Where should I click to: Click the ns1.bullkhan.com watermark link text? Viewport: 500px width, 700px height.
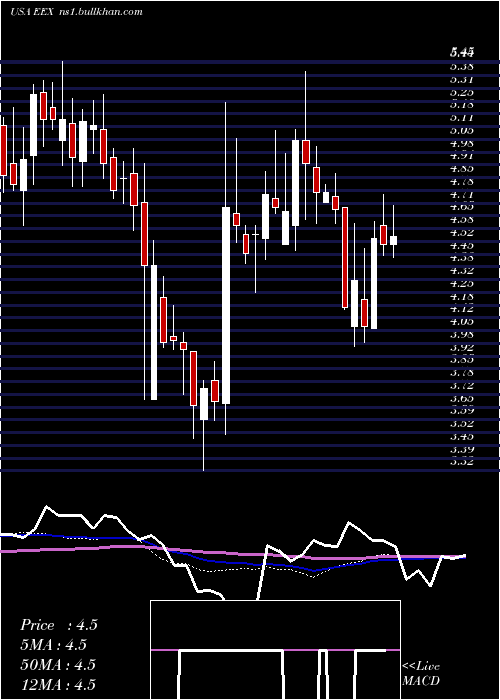[100, 12]
